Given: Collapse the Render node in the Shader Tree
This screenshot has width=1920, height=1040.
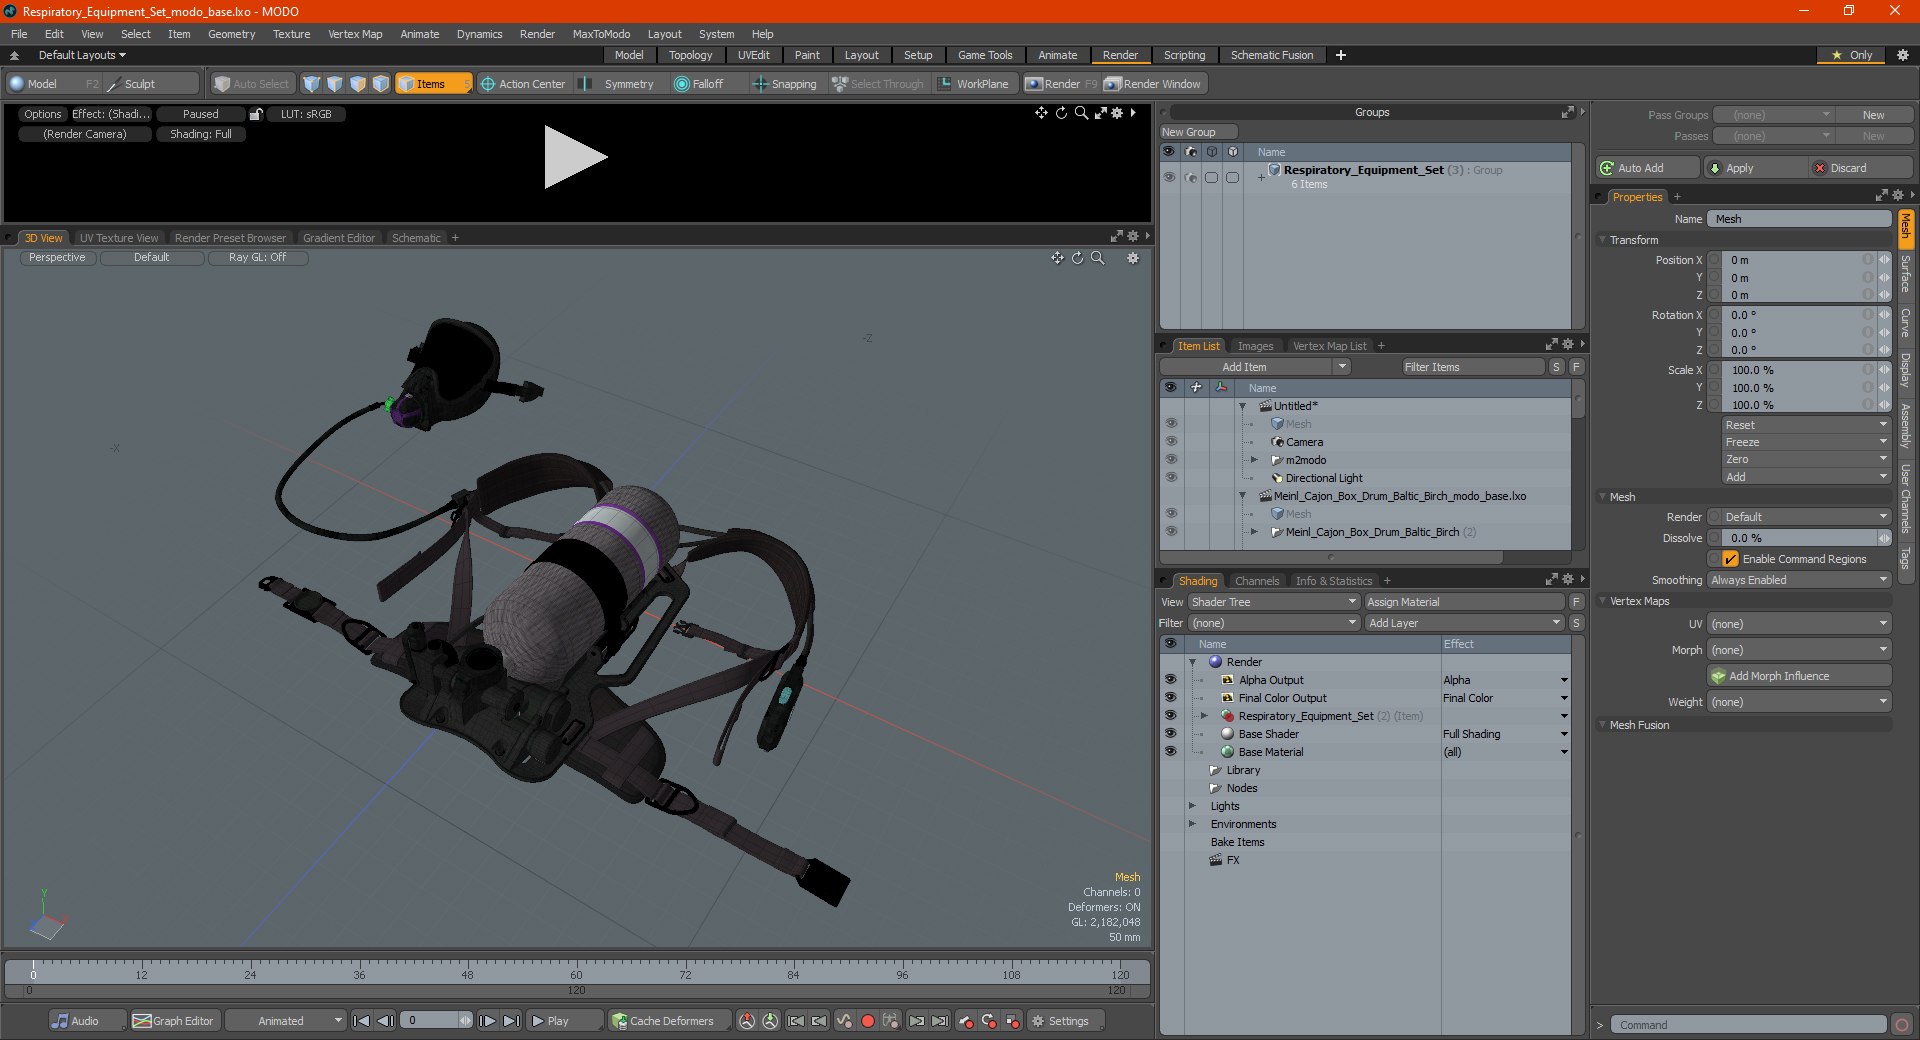Looking at the screenshot, I should pyautogui.click(x=1192, y=662).
